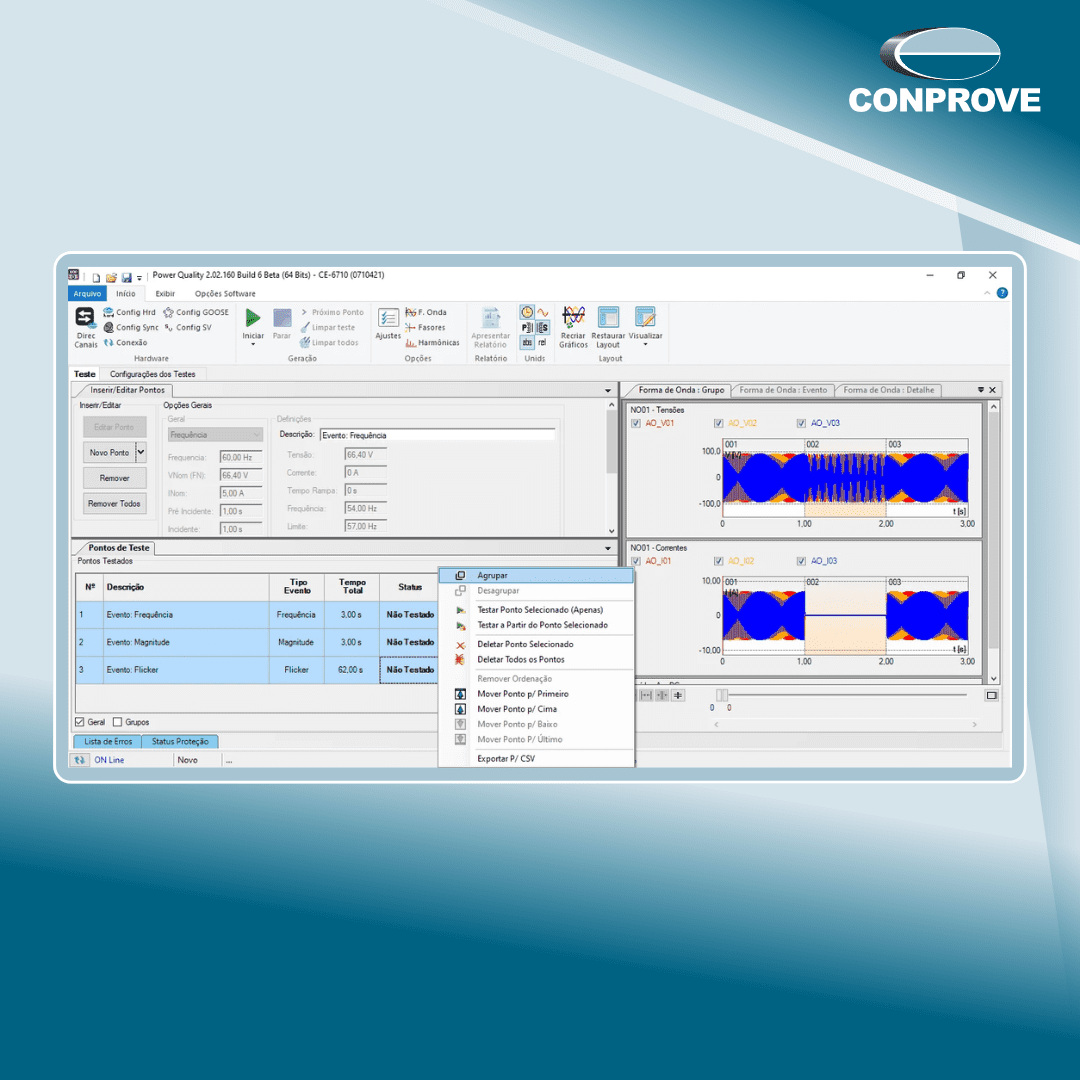Open Config Hrd hardware settings
This screenshot has height=1080, width=1080.
click(x=129, y=312)
